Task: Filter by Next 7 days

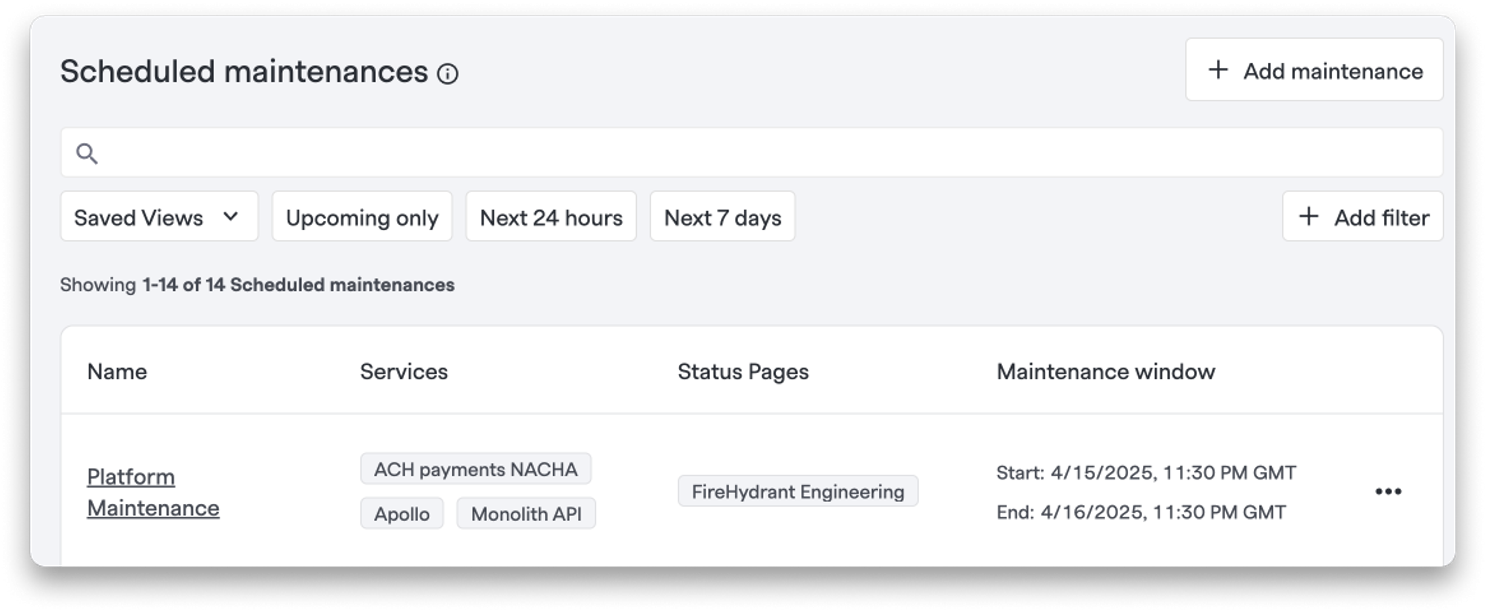Action: (x=723, y=217)
